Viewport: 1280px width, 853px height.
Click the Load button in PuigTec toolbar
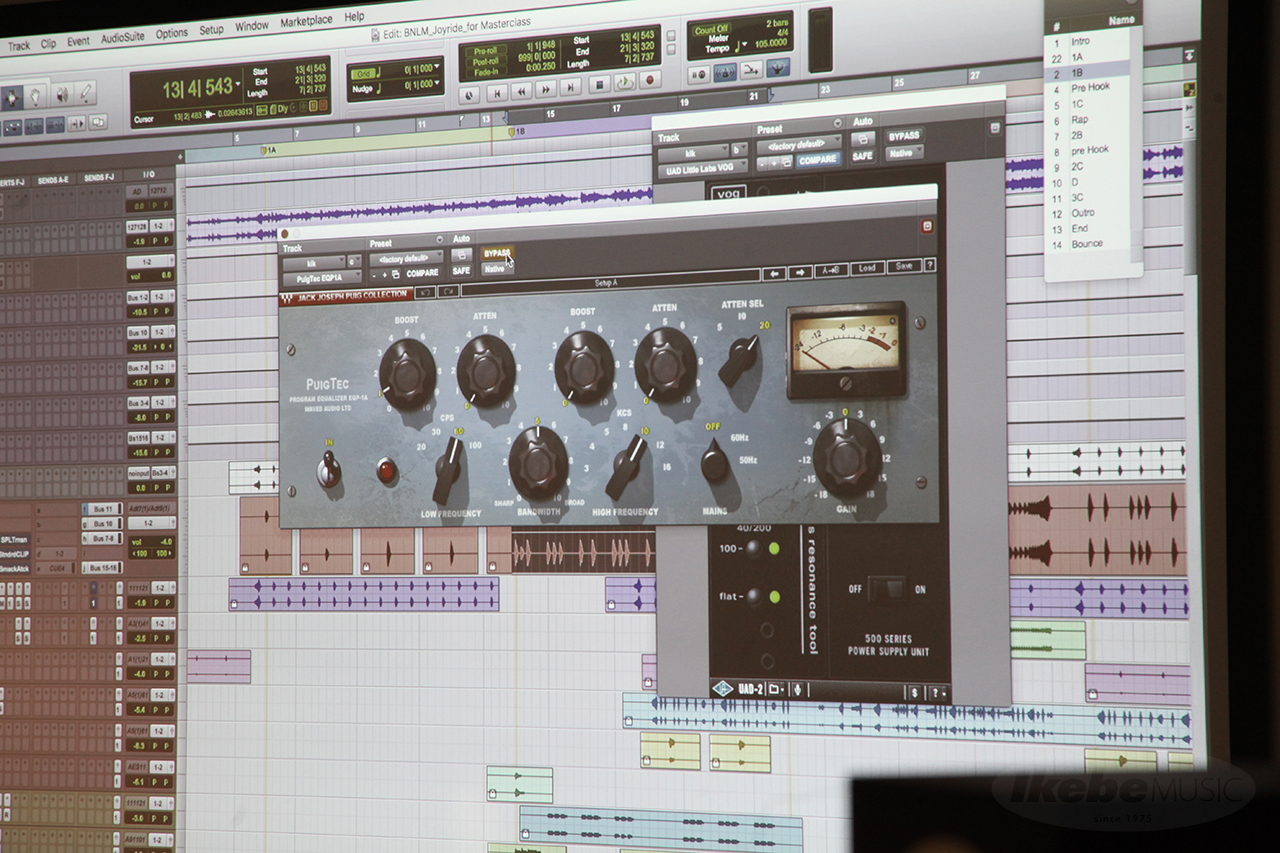pyautogui.click(x=866, y=268)
